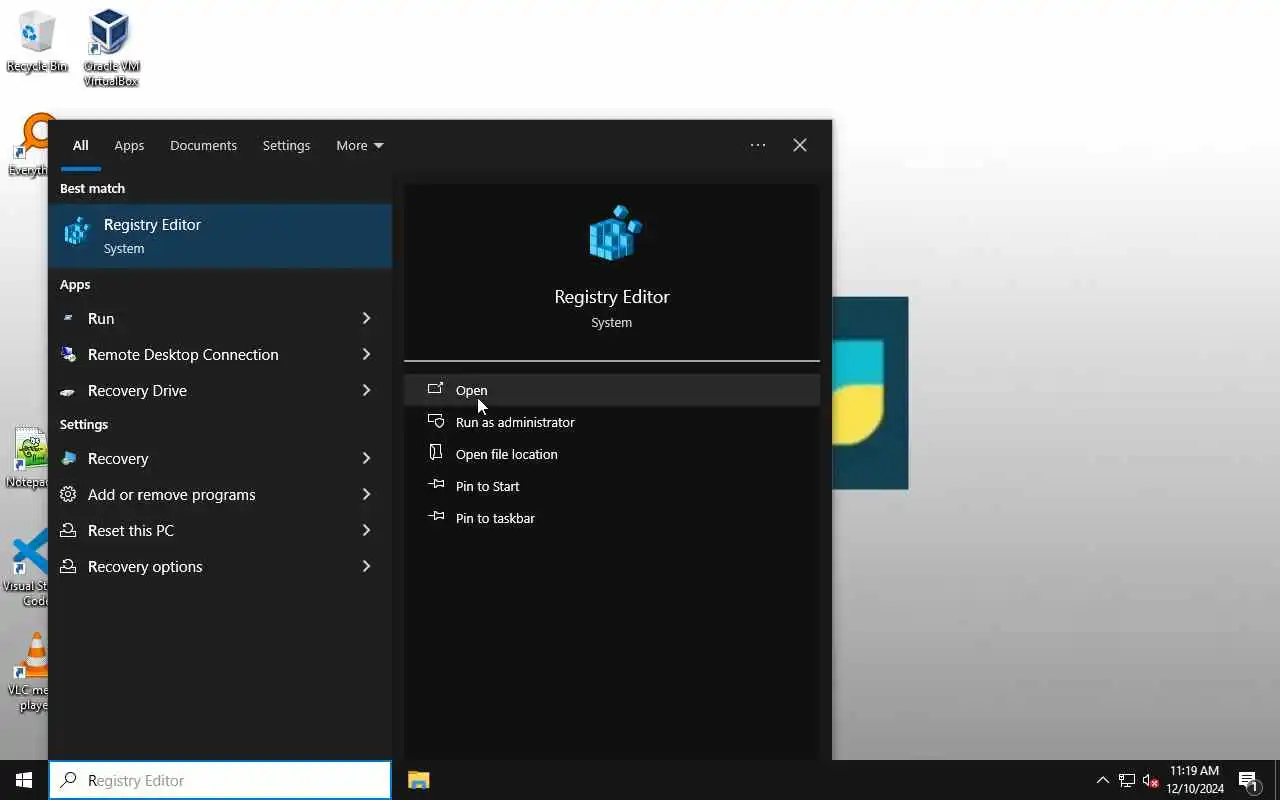Open the Notepad++ desktop icon

click(x=28, y=458)
